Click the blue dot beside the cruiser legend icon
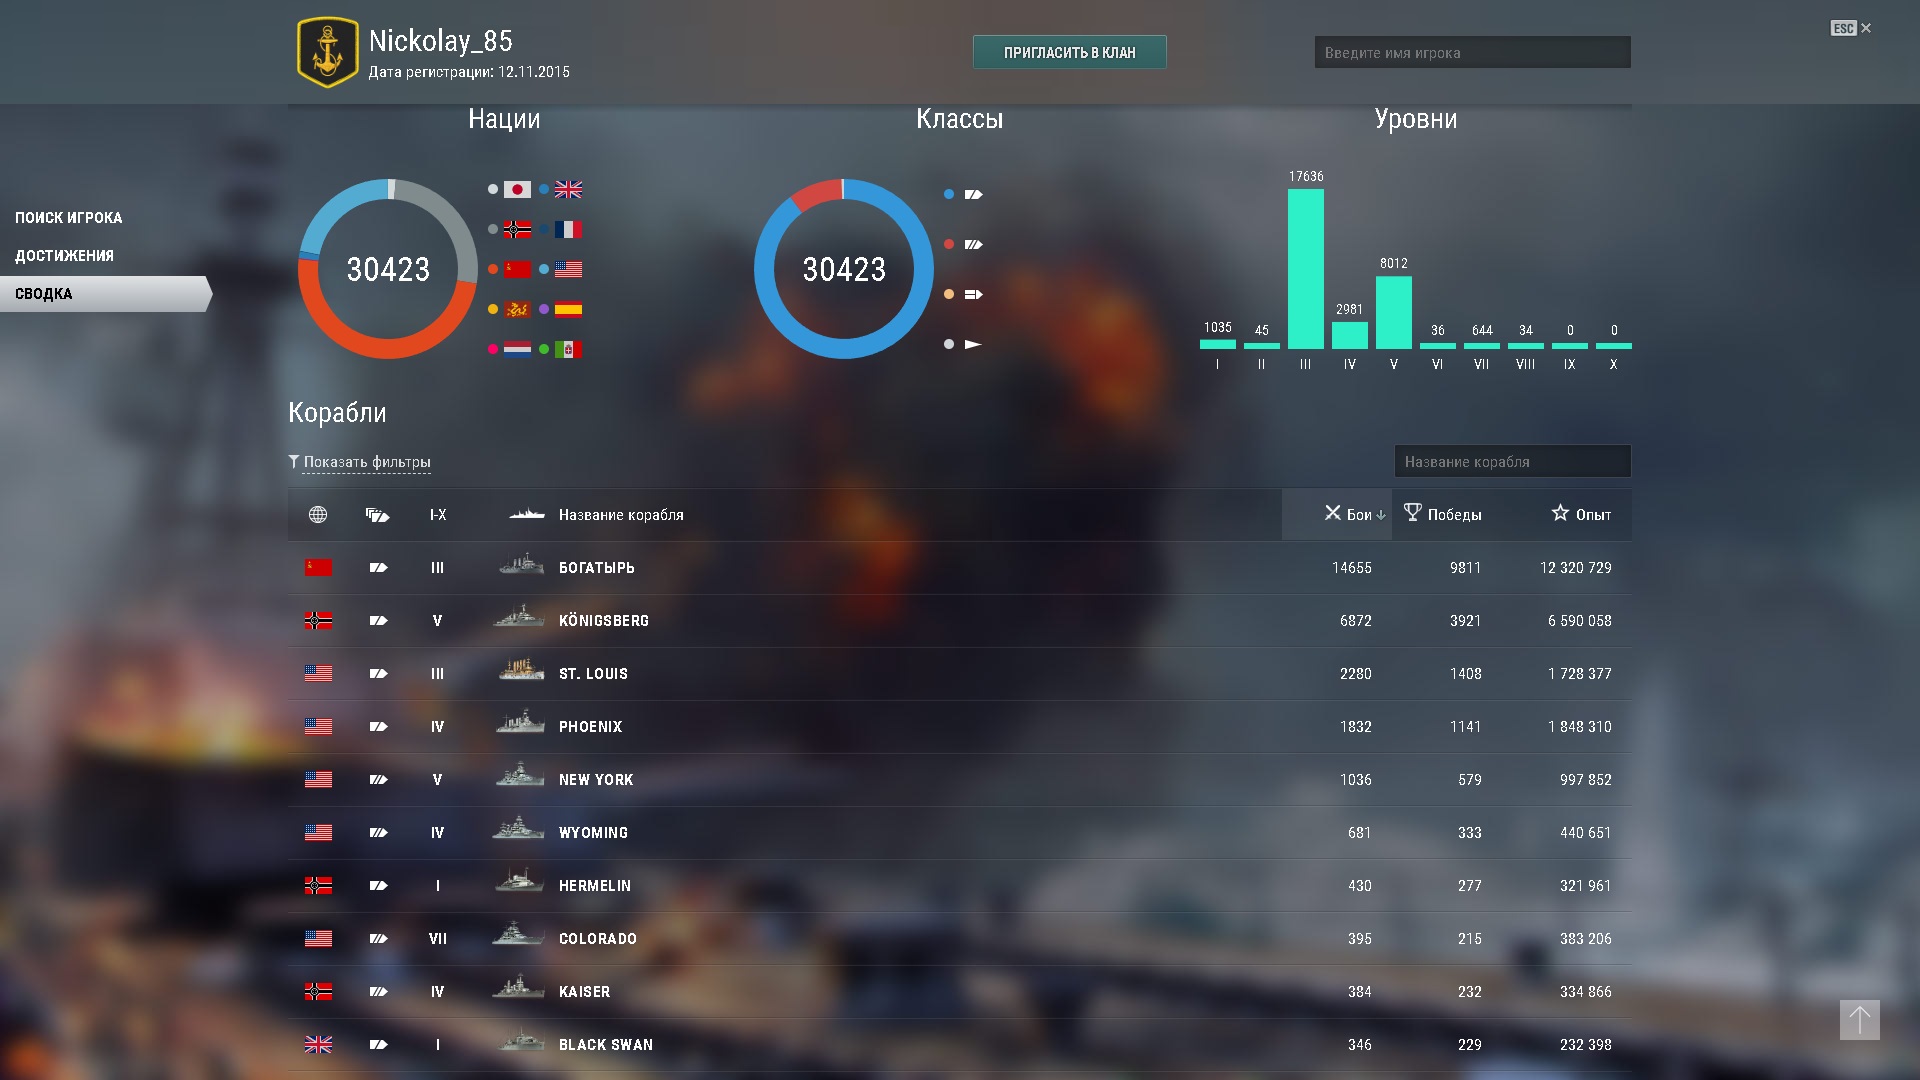The image size is (1920, 1080). [x=949, y=194]
